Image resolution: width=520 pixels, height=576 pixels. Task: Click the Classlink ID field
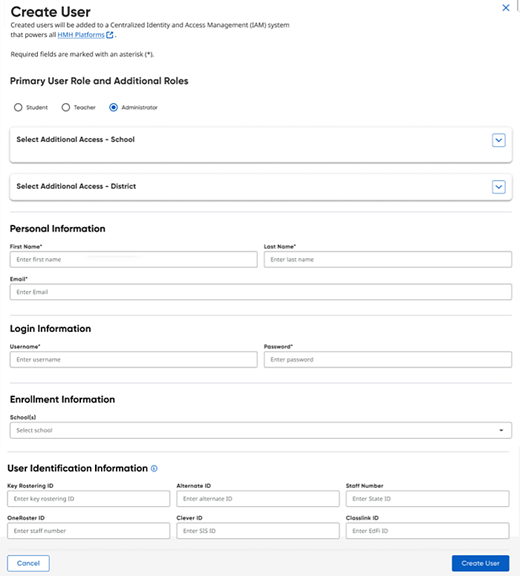click(427, 531)
